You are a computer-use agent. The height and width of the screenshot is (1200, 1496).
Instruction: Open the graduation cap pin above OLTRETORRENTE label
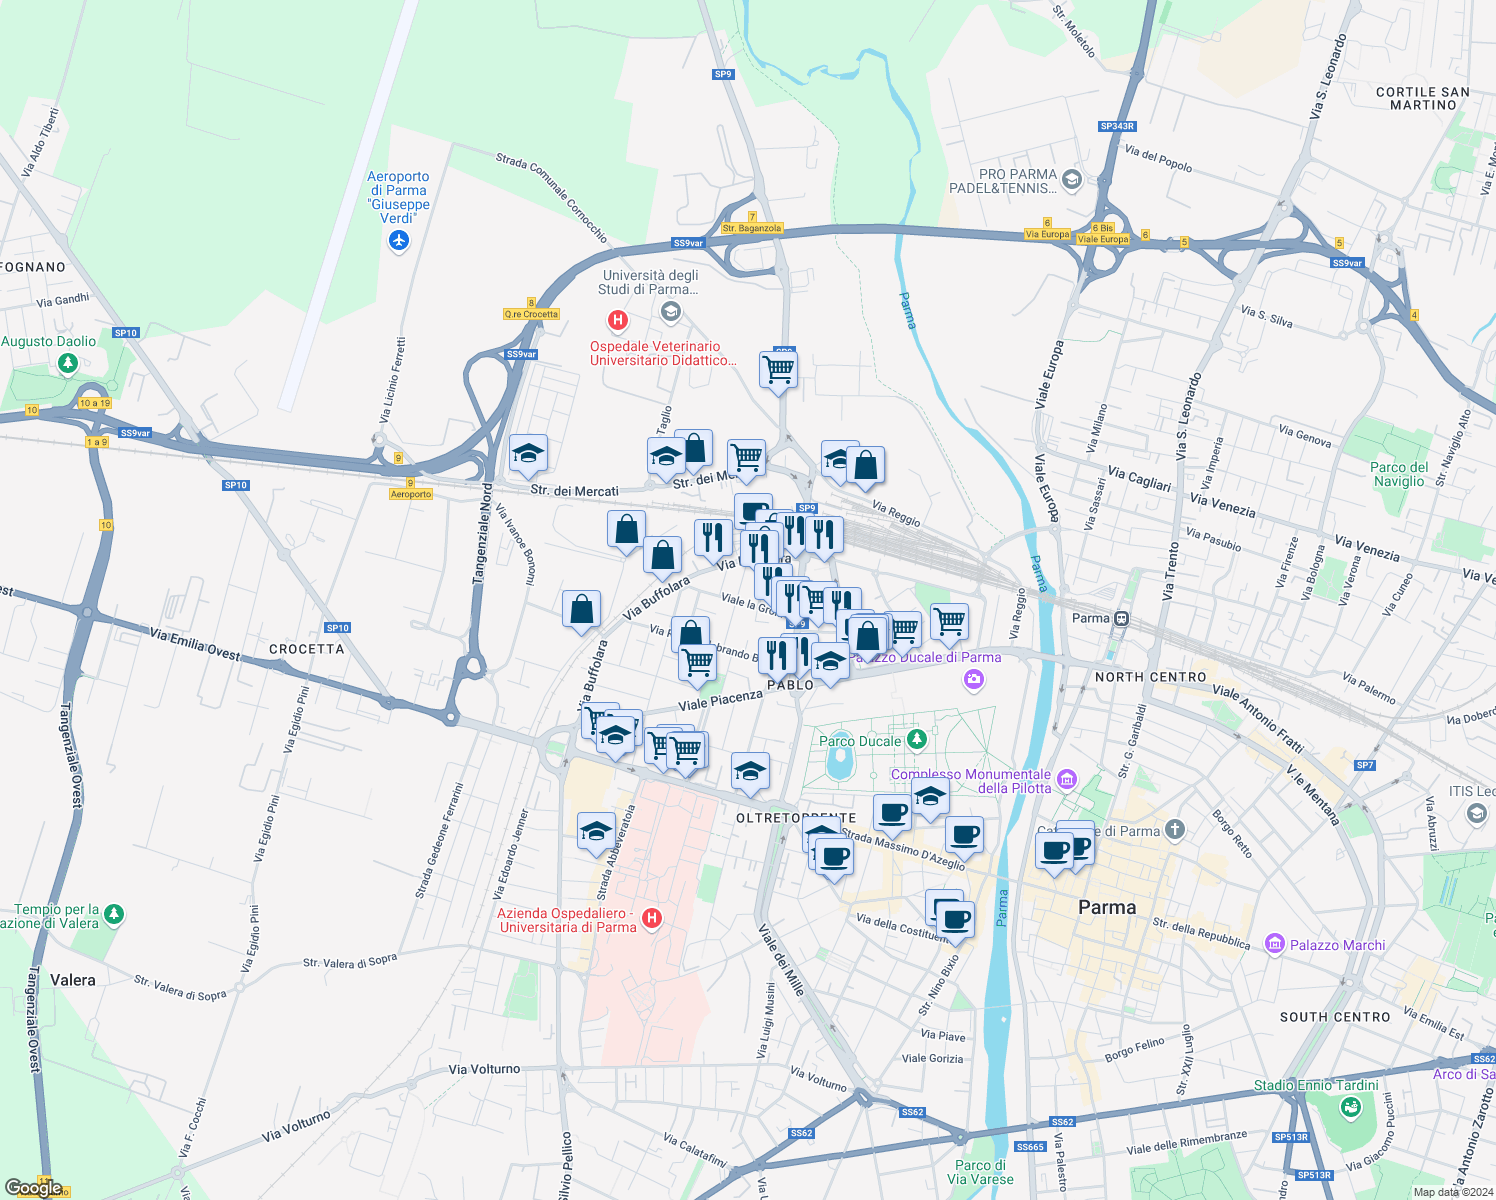750,774
